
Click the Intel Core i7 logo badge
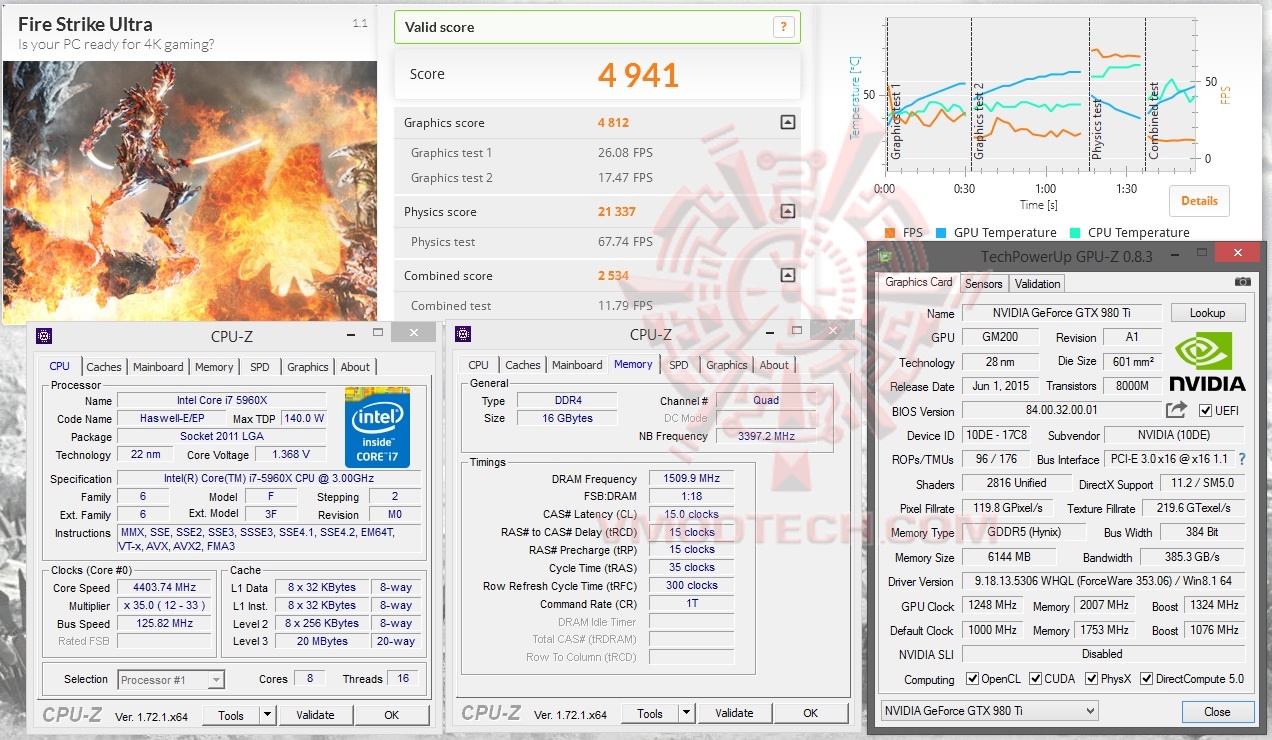[x=377, y=426]
